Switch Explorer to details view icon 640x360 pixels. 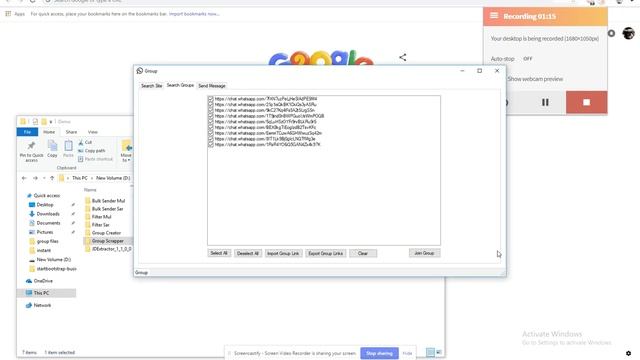(430, 352)
